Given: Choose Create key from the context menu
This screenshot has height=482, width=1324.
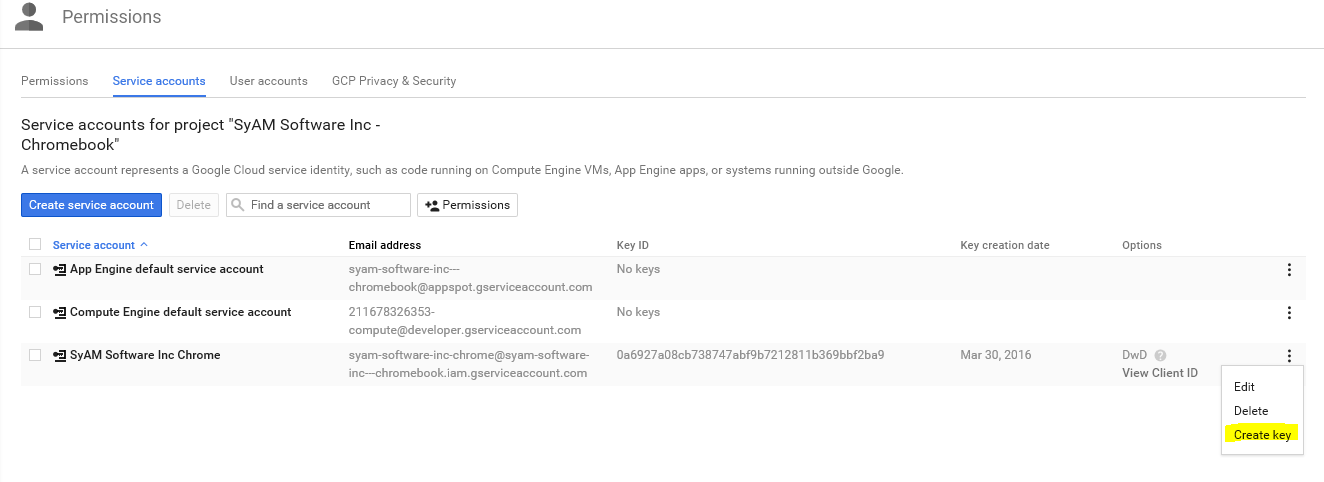Looking at the screenshot, I should [x=1263, y=435].
